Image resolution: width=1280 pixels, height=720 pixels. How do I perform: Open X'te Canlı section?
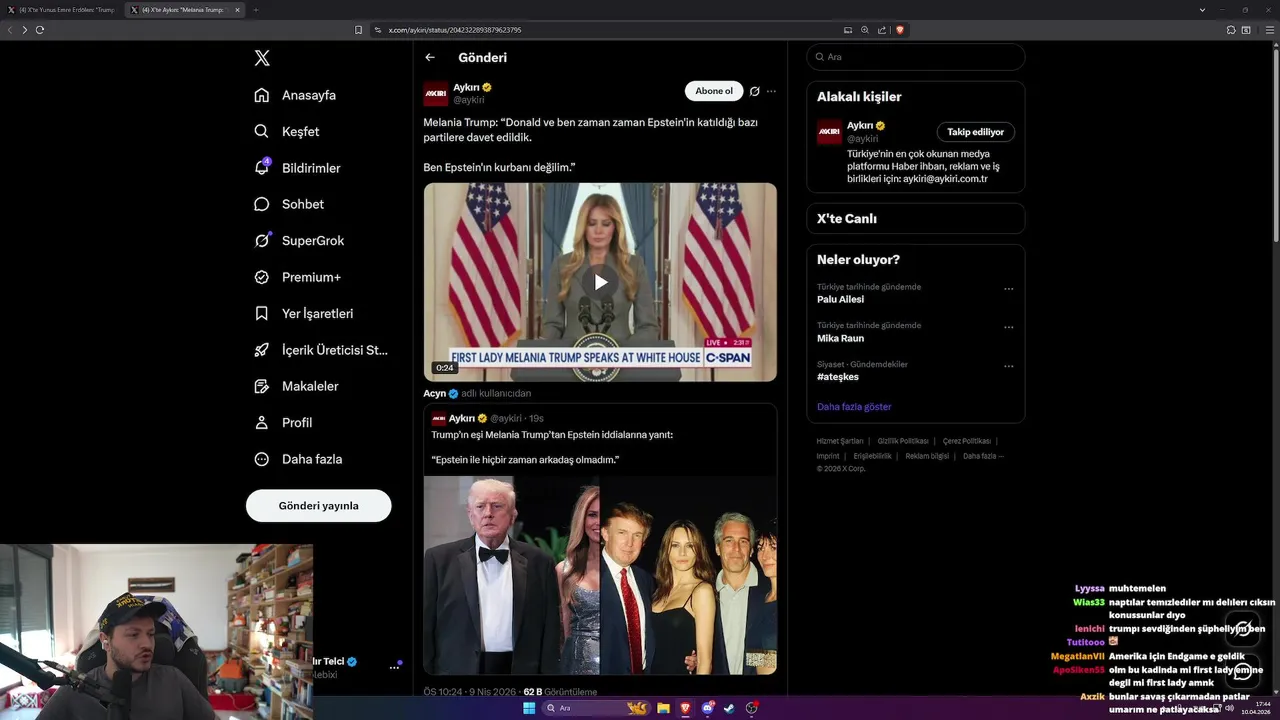916,219
